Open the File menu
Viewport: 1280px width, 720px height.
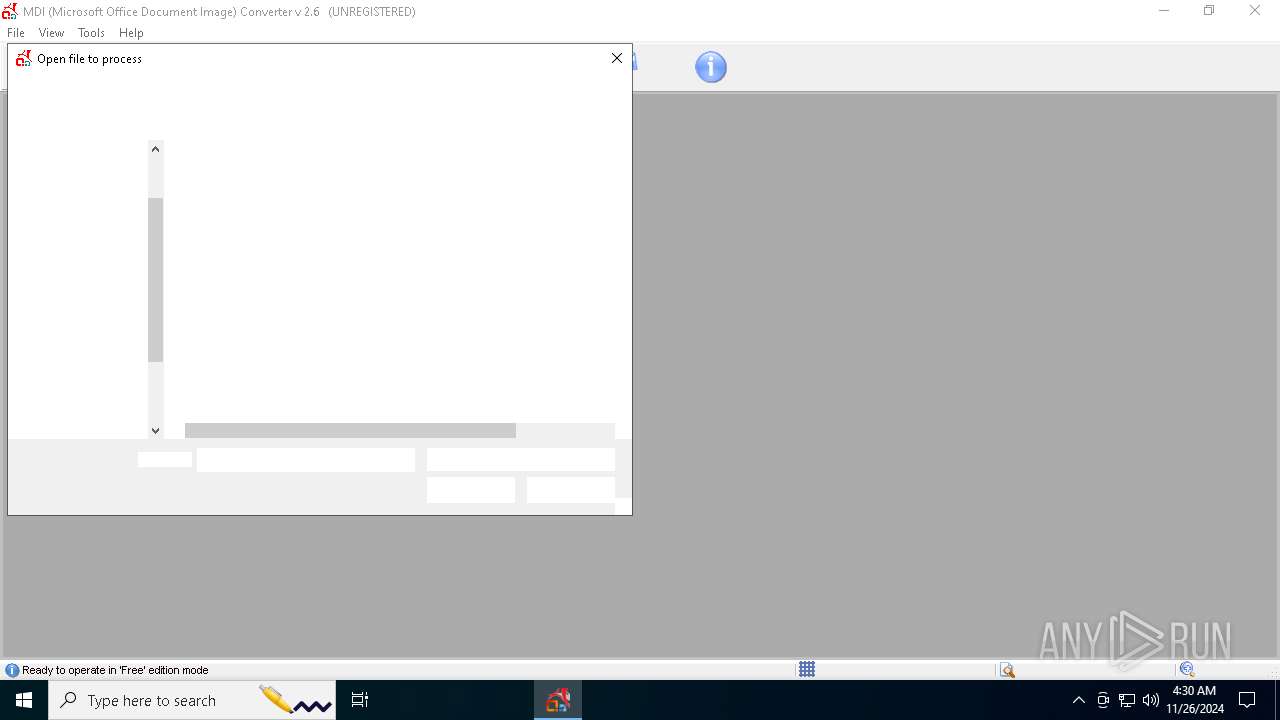point(16,33)
